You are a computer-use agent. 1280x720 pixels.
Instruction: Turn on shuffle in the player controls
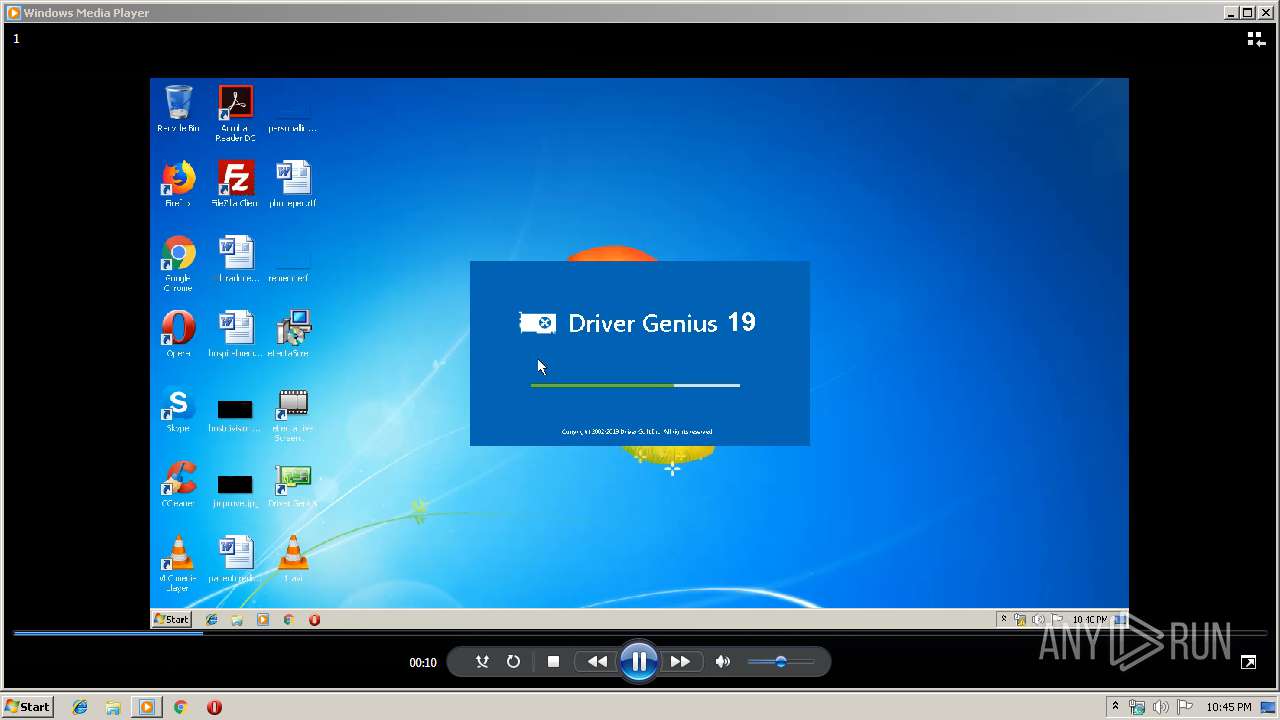point(482,662)
